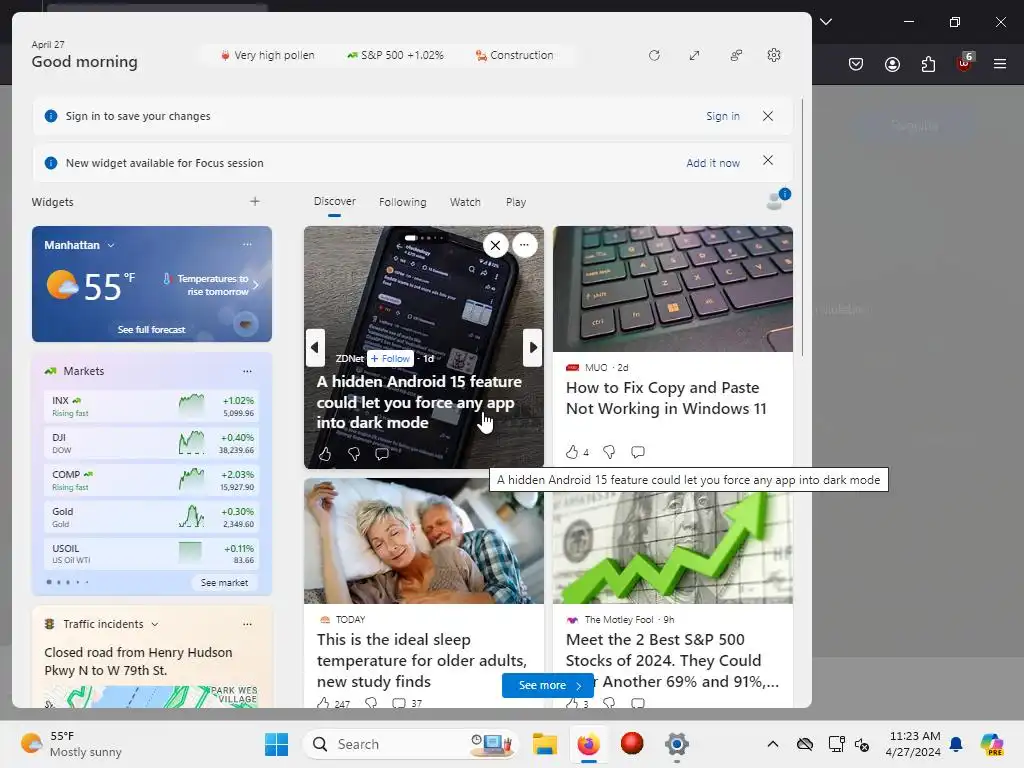
Task: Select the first Markets page dot
Action: point(49,582)
